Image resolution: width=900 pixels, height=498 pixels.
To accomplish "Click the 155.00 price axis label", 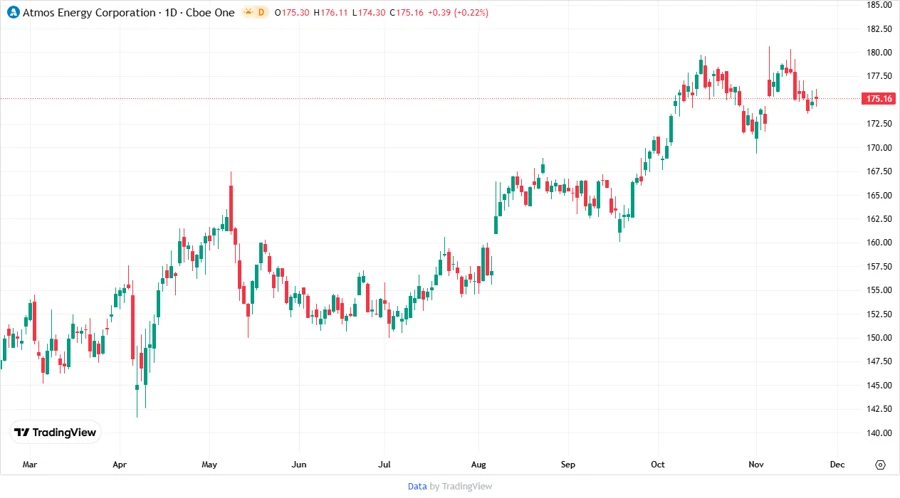I will (x=879, y=290).
